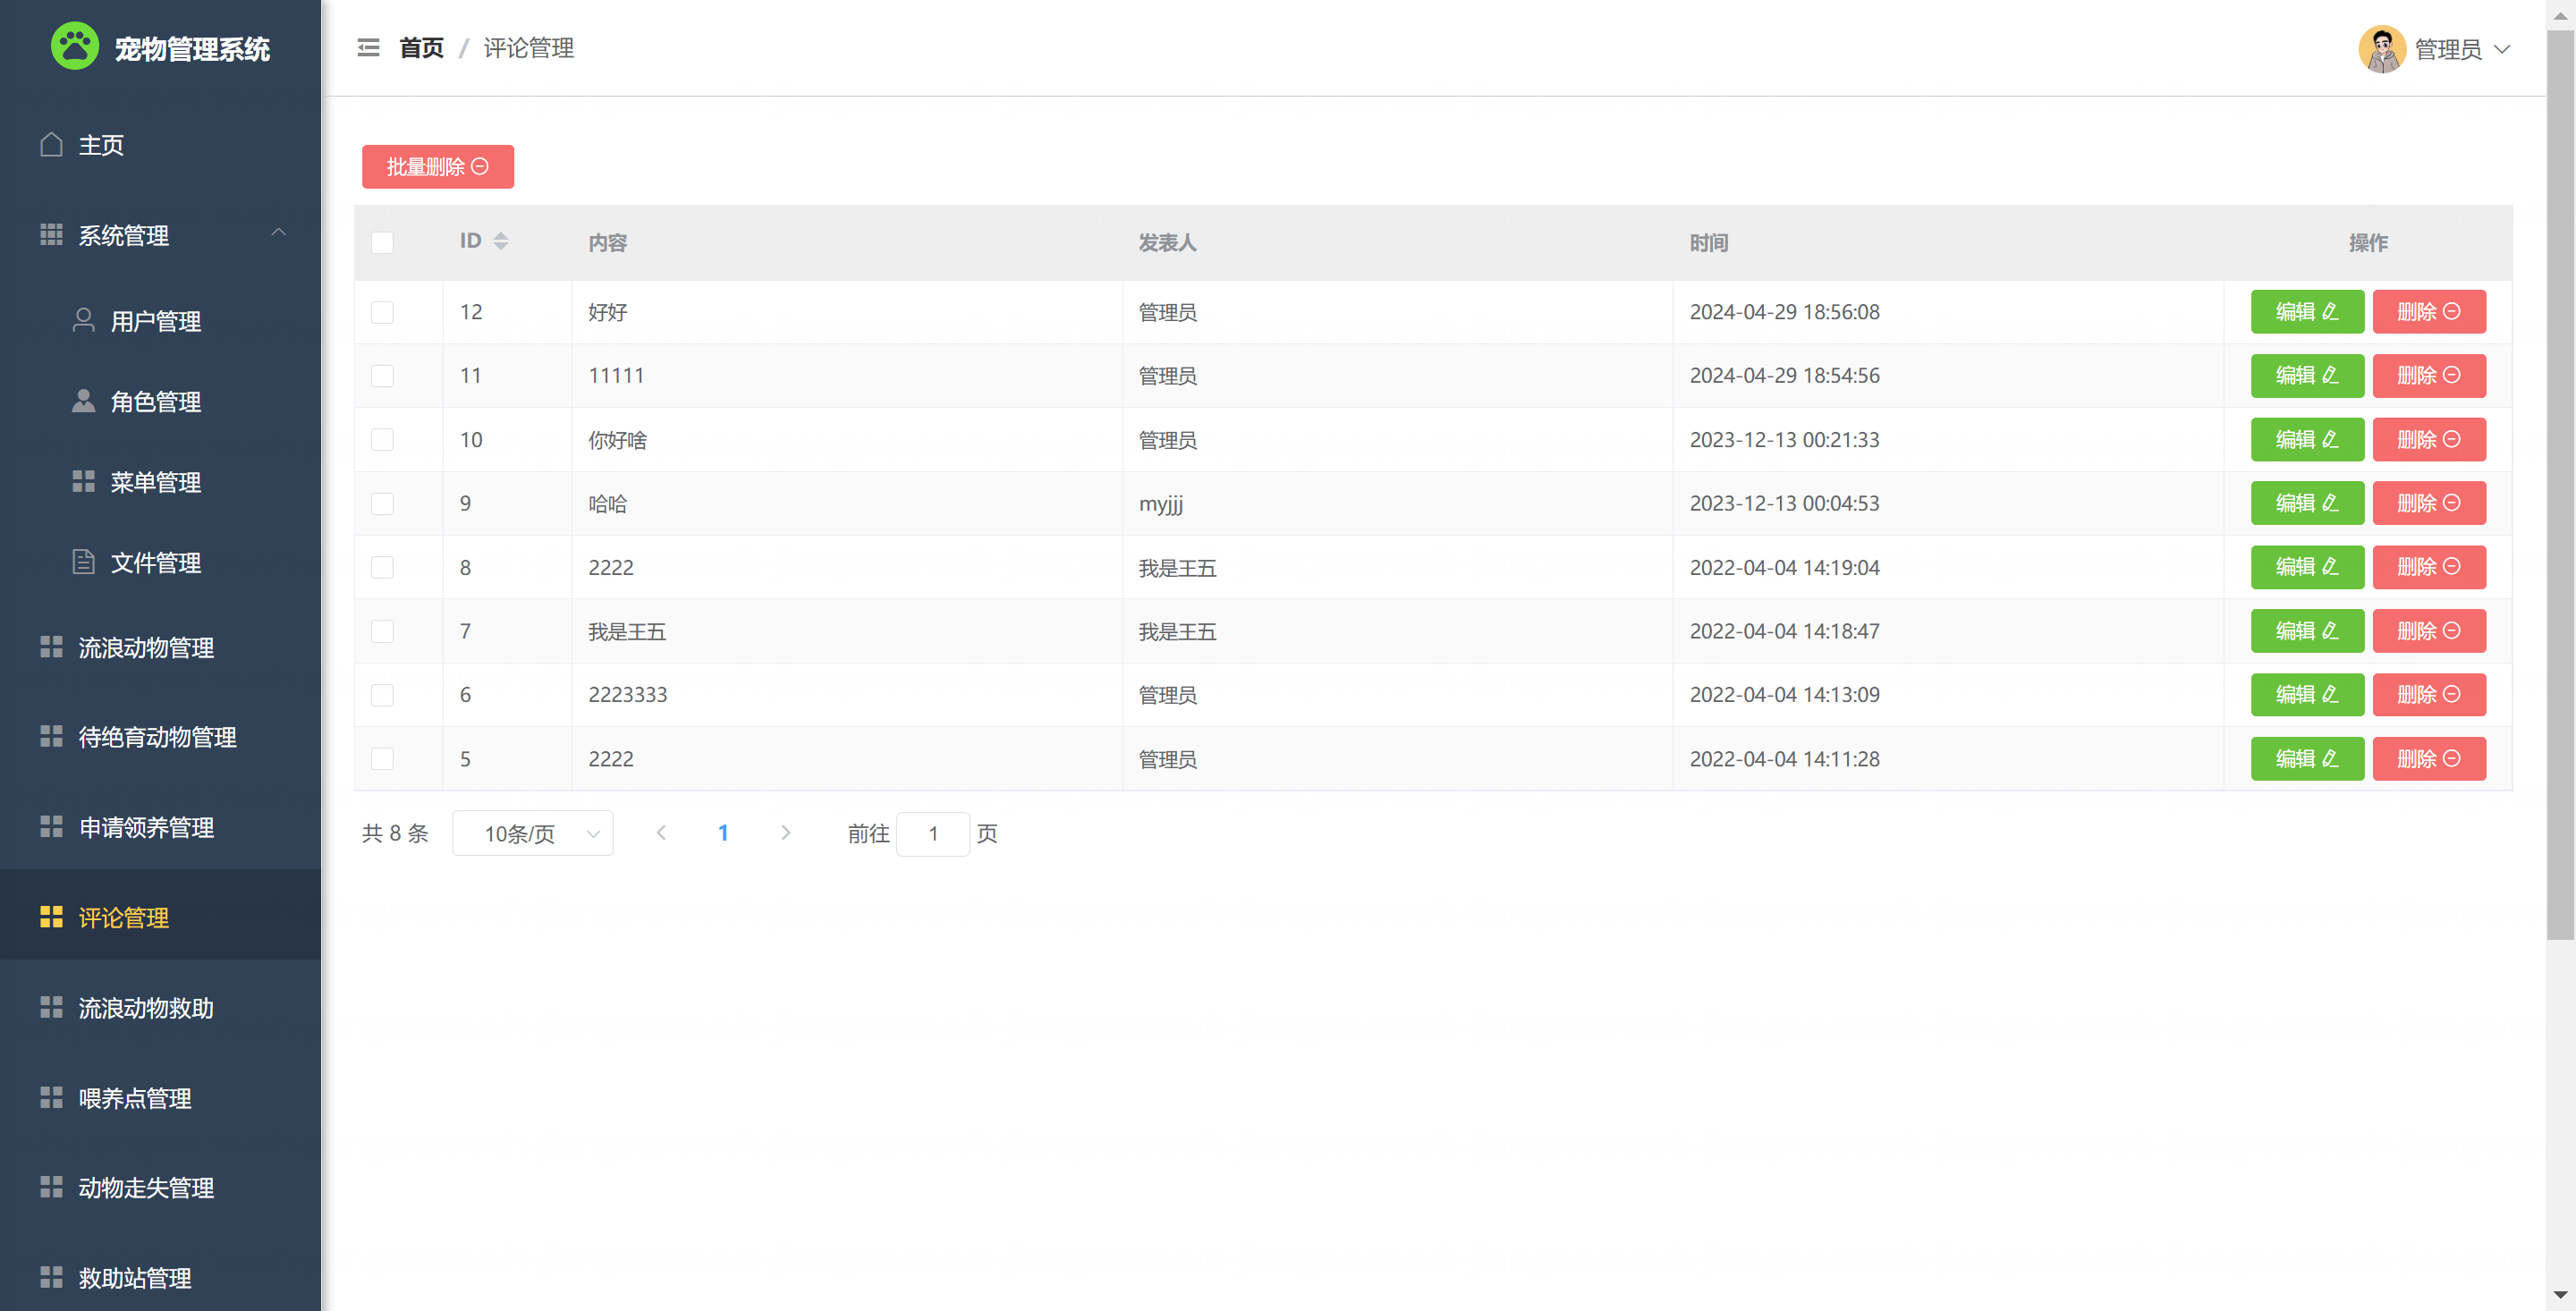Image resolution: width=2576 pixels, height=1311 pixels.
Task: Click the document icon beside 文件管理
Action: click(83, 562)
